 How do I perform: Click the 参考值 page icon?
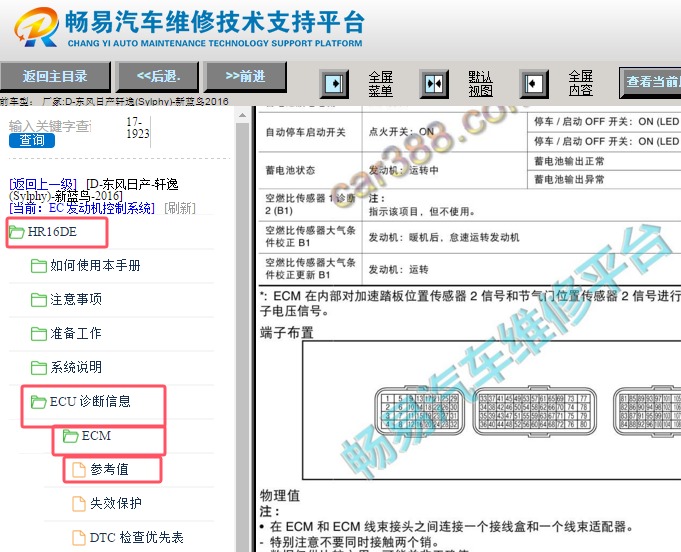79,469
